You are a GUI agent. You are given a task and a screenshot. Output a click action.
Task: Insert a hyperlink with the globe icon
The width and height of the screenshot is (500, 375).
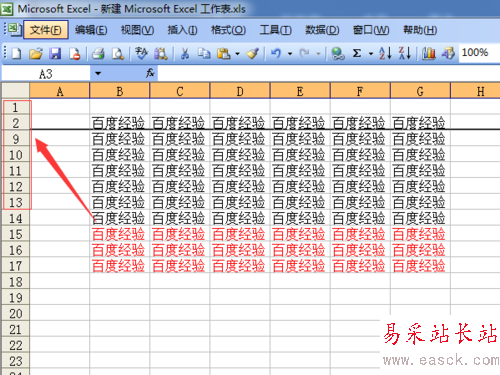click(x=338, y=53)
